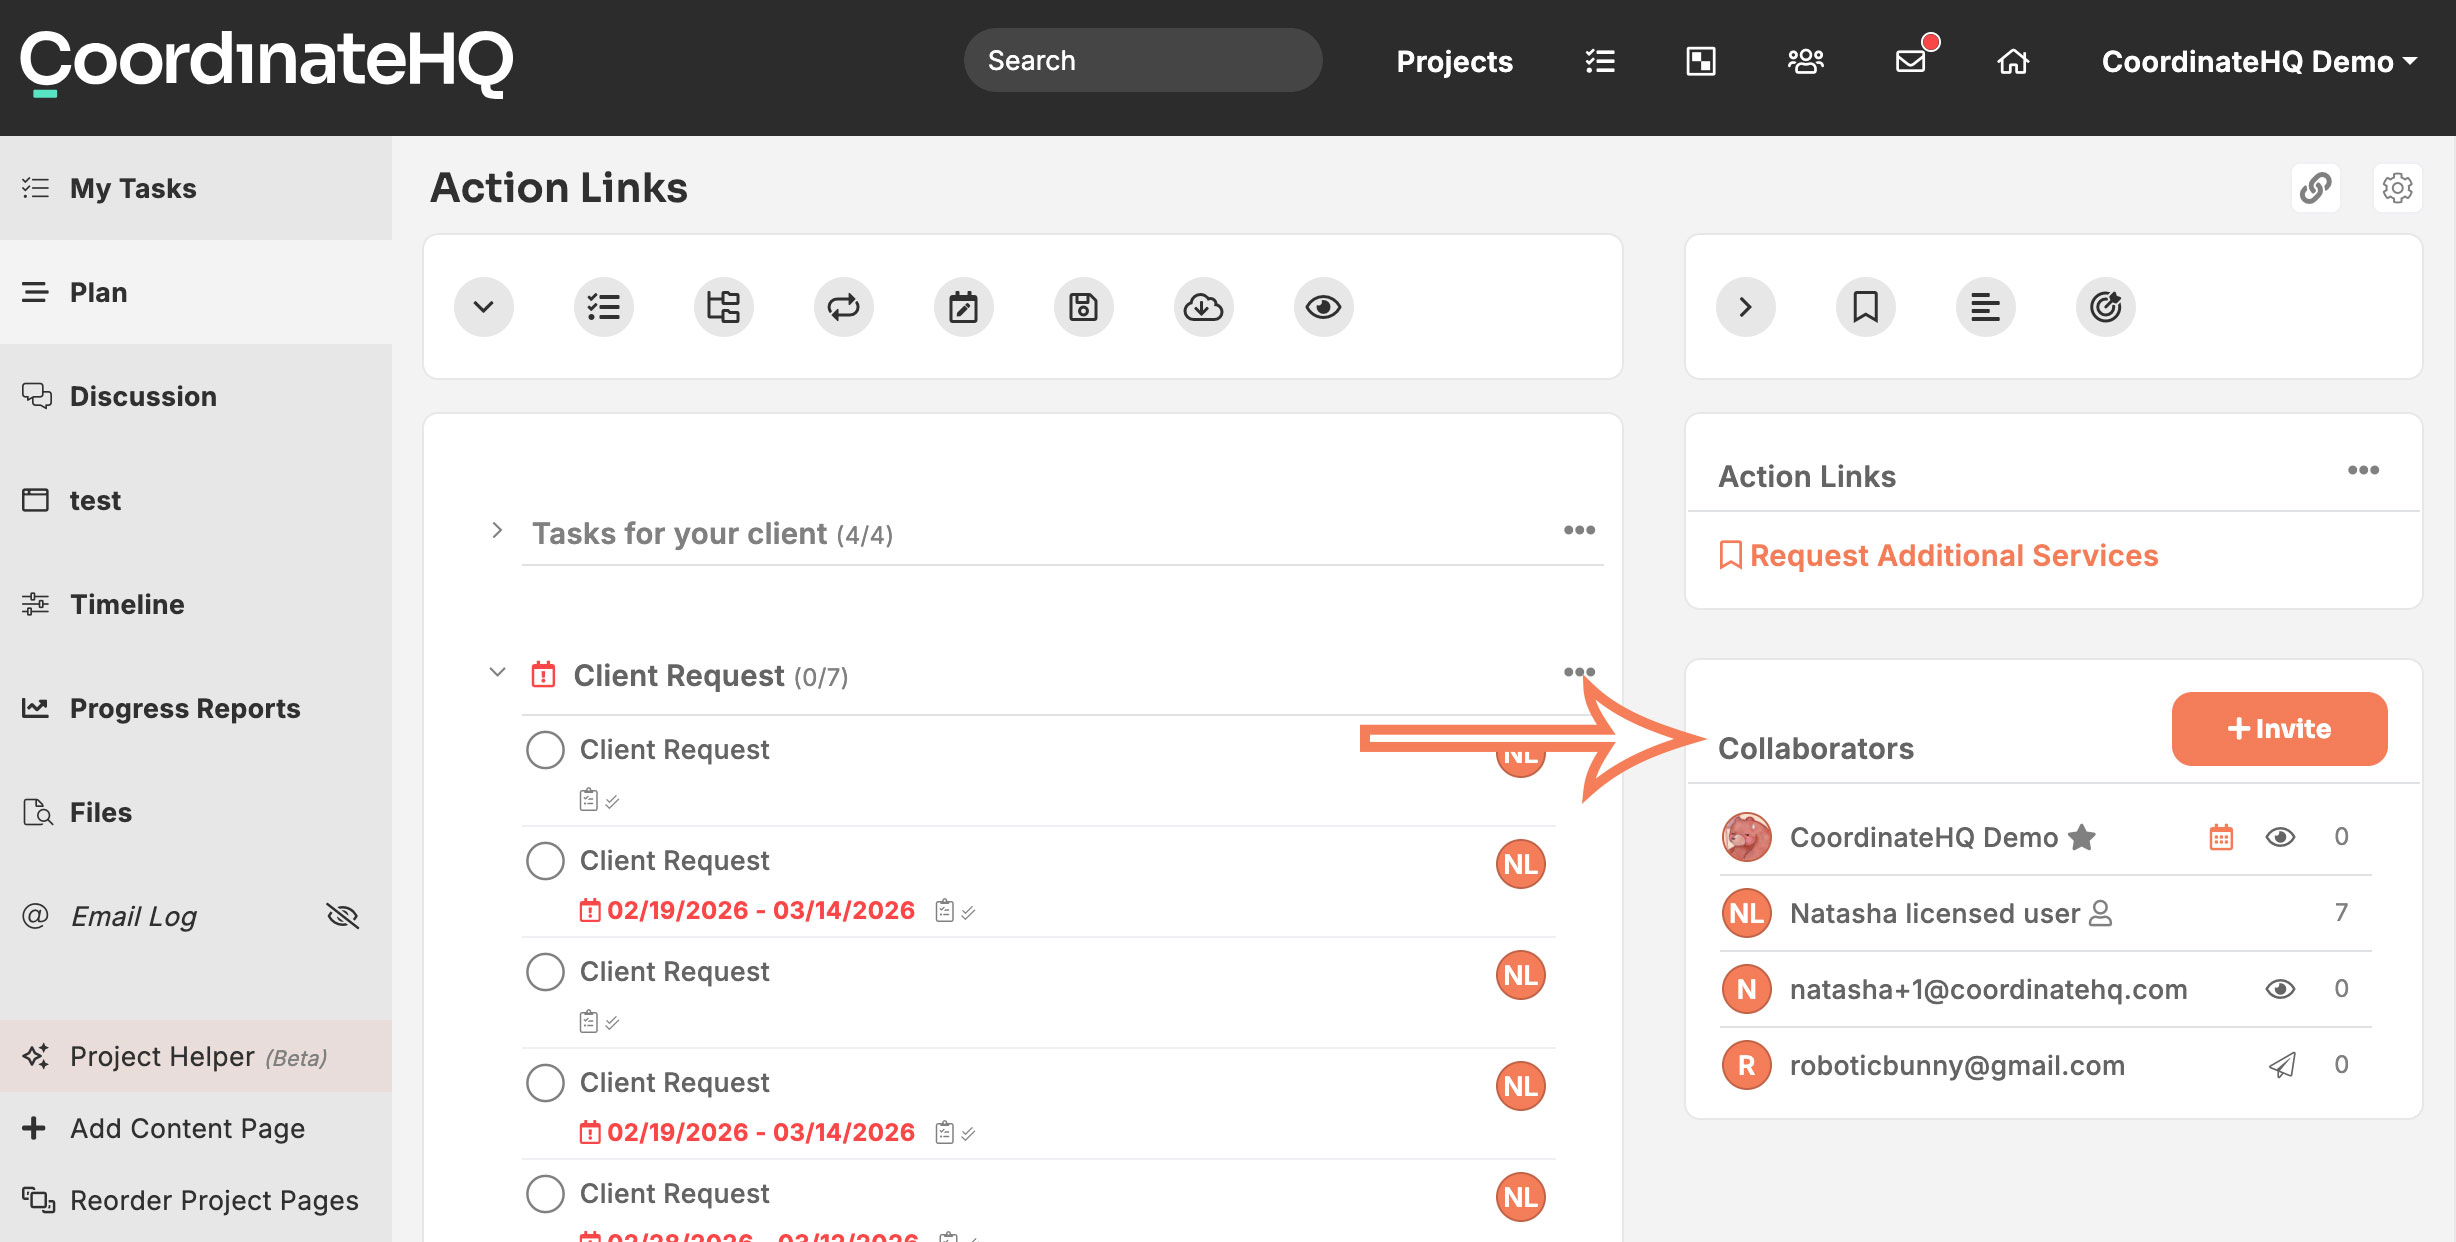Toggle Email Log hidden eye icon
The width and height of the screenshot is (2456, 1242).
342,916
